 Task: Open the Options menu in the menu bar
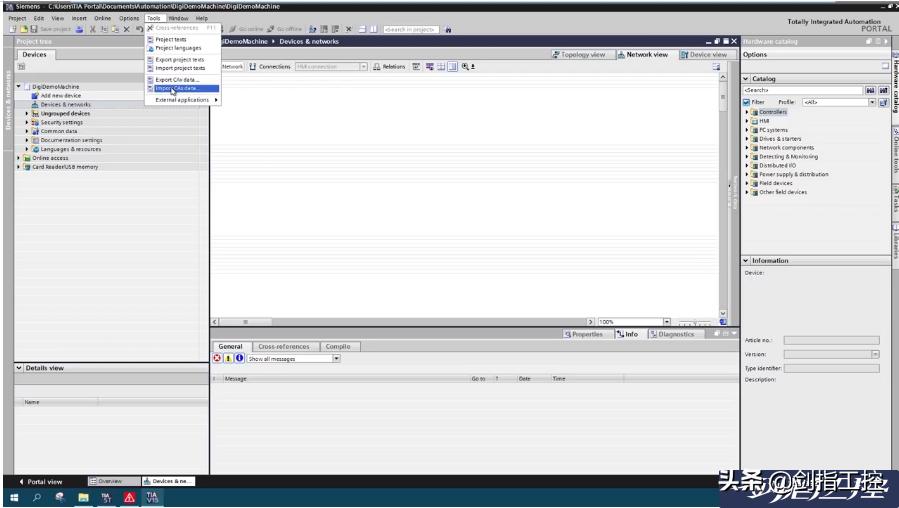[129, 18]
